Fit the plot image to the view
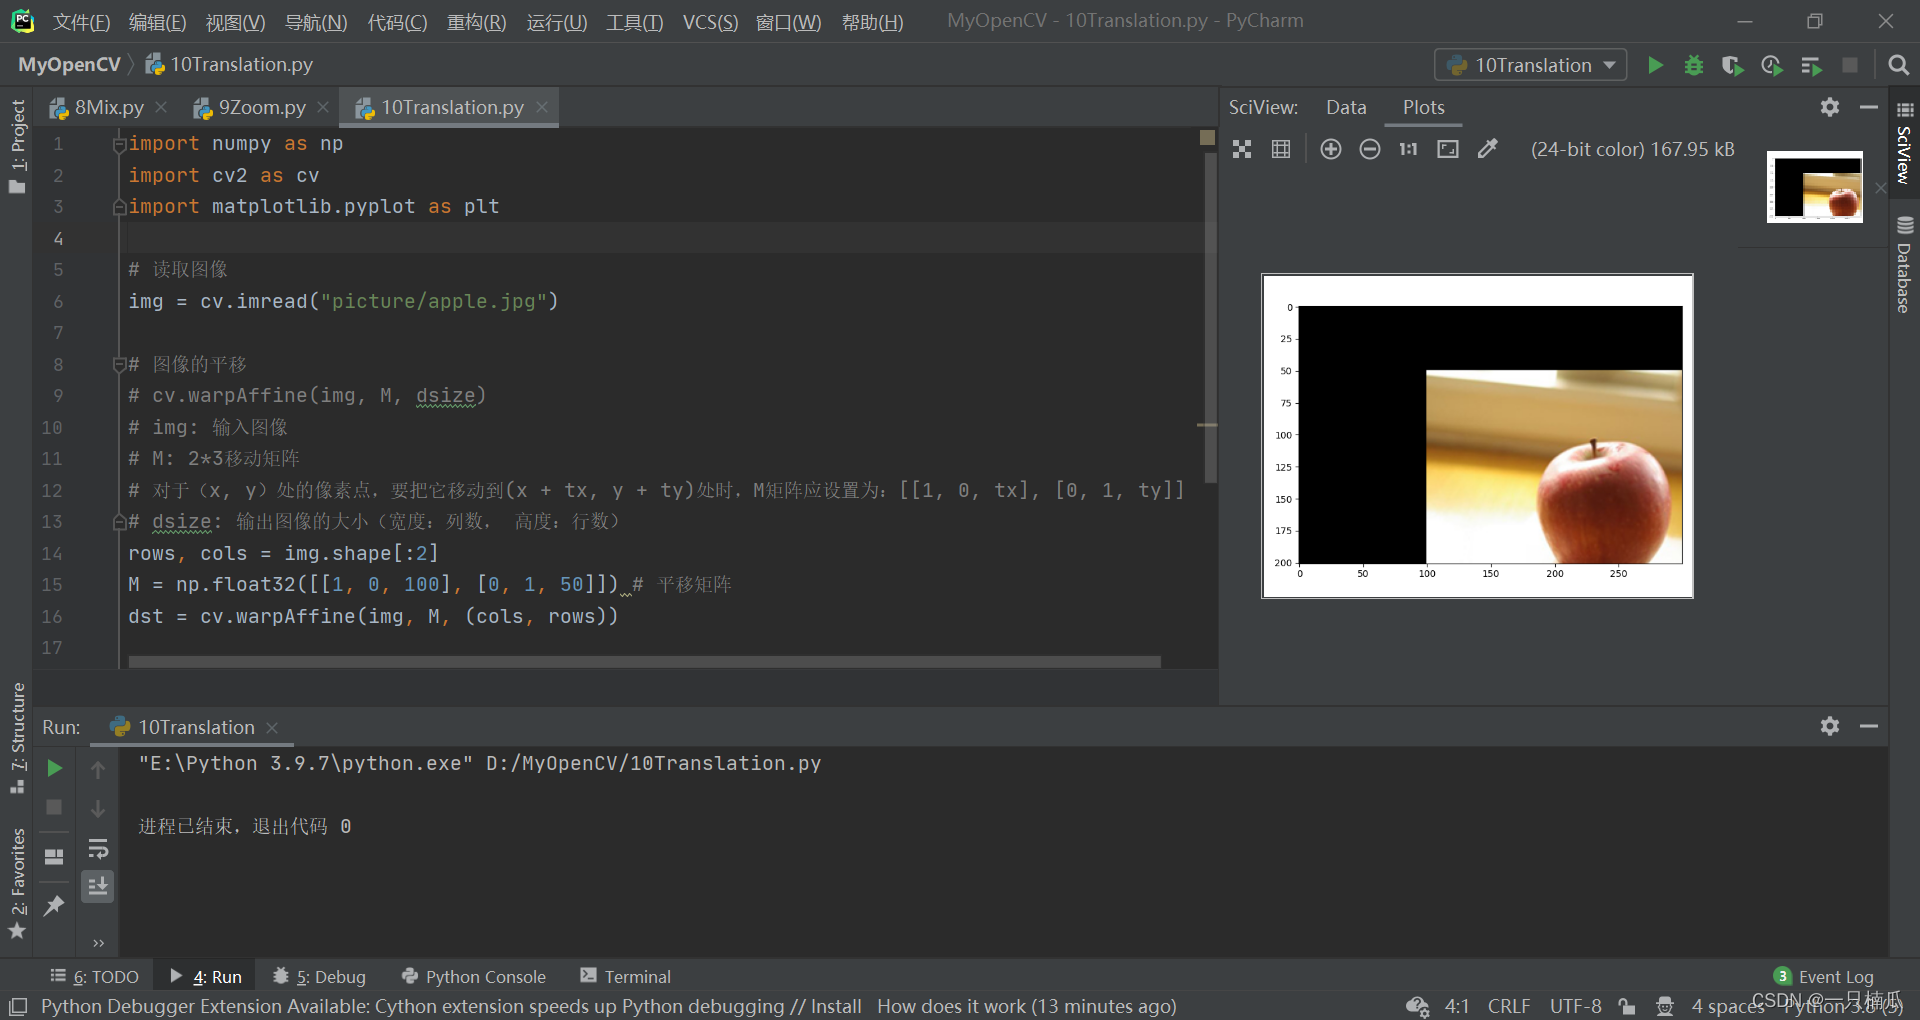The height and width of the screenshot is (1020, 1920). pos(1448,149)
